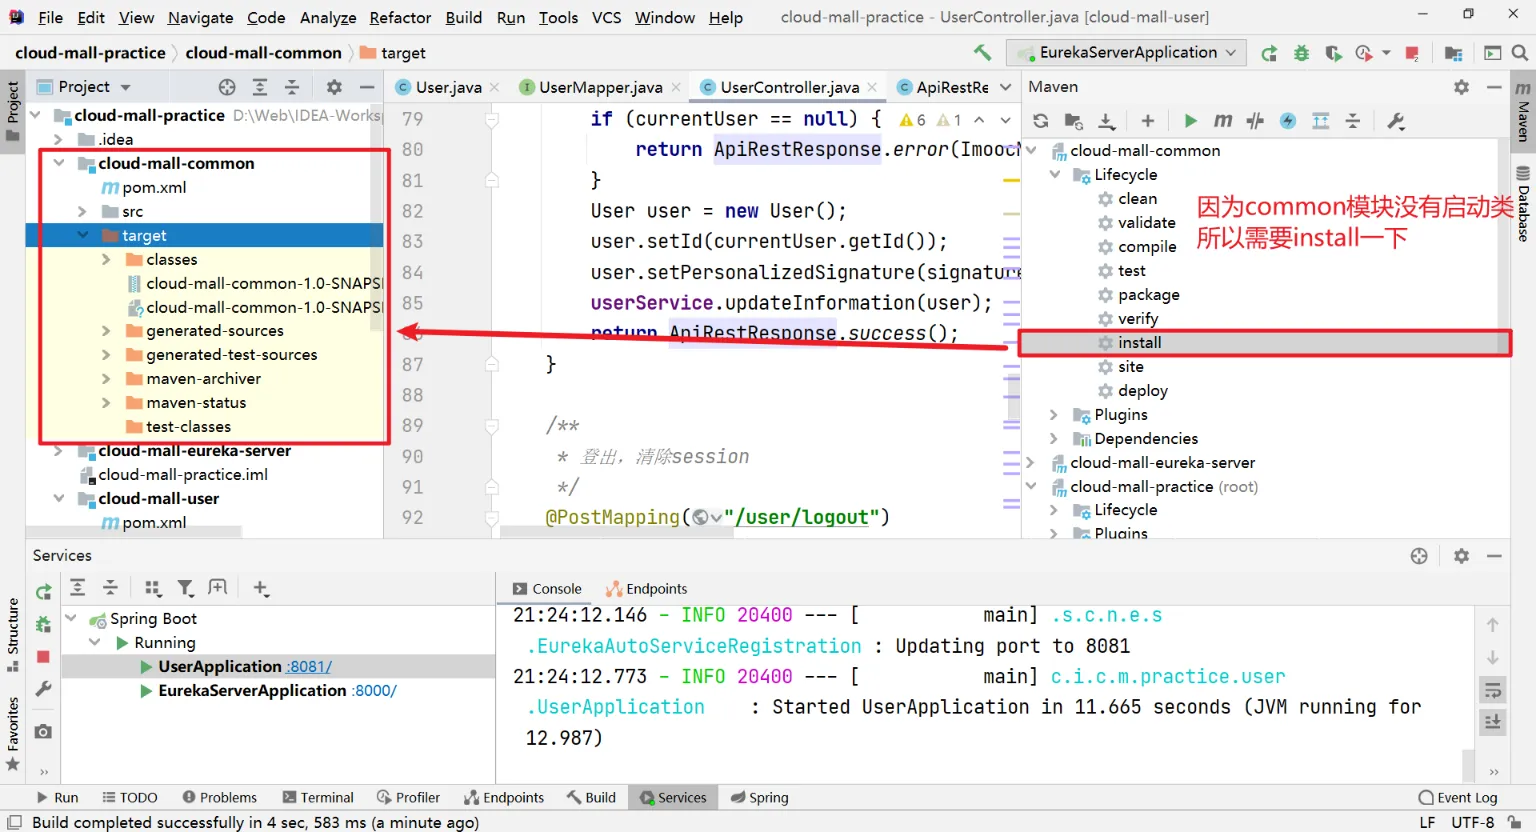
Task: Select the install lifecycle goal
Action: pos(1139,343)
